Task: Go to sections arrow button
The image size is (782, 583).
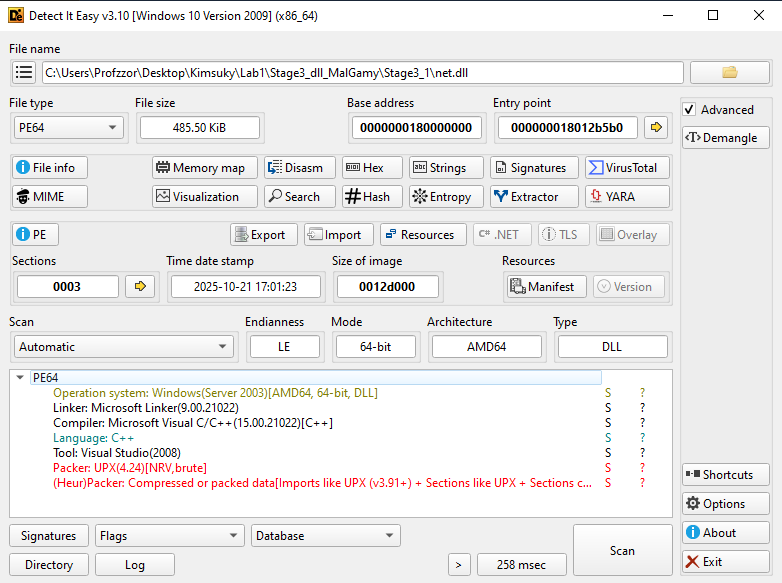Action: click(x=140, y=286)
